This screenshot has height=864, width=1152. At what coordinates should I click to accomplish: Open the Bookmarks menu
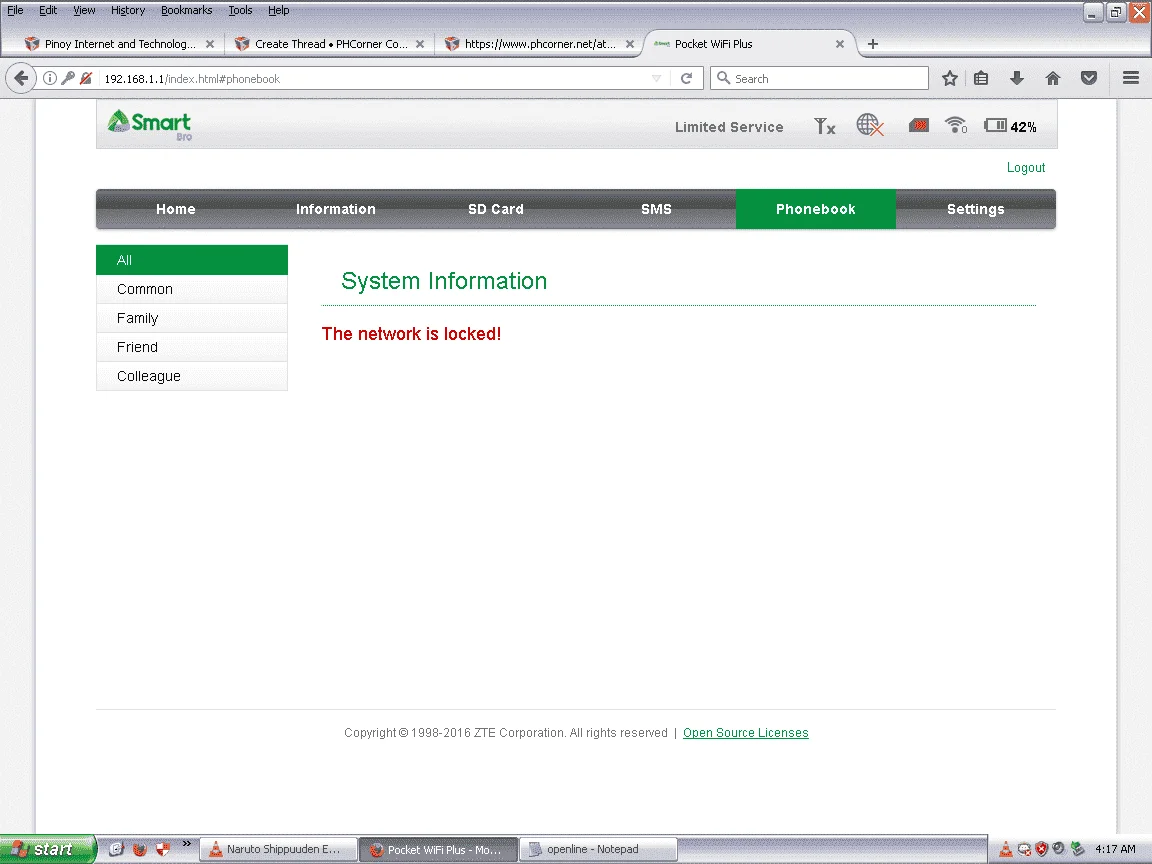pyautogui.click(x=187, y=10)
